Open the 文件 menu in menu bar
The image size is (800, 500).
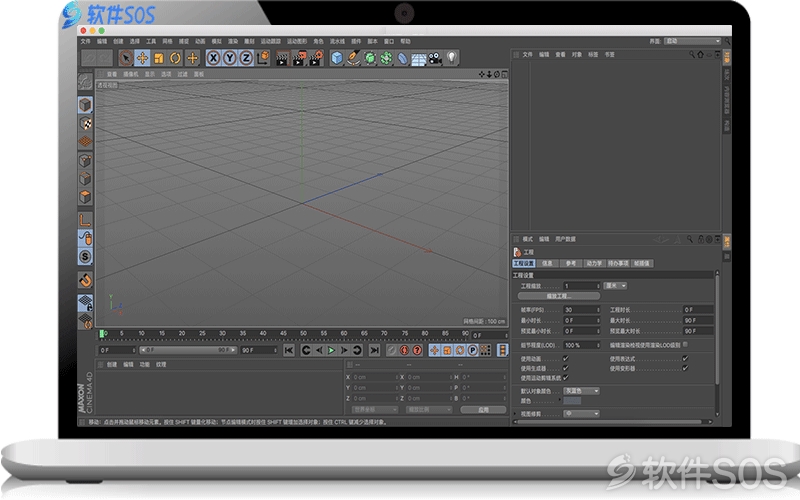[x=86, y=41]
